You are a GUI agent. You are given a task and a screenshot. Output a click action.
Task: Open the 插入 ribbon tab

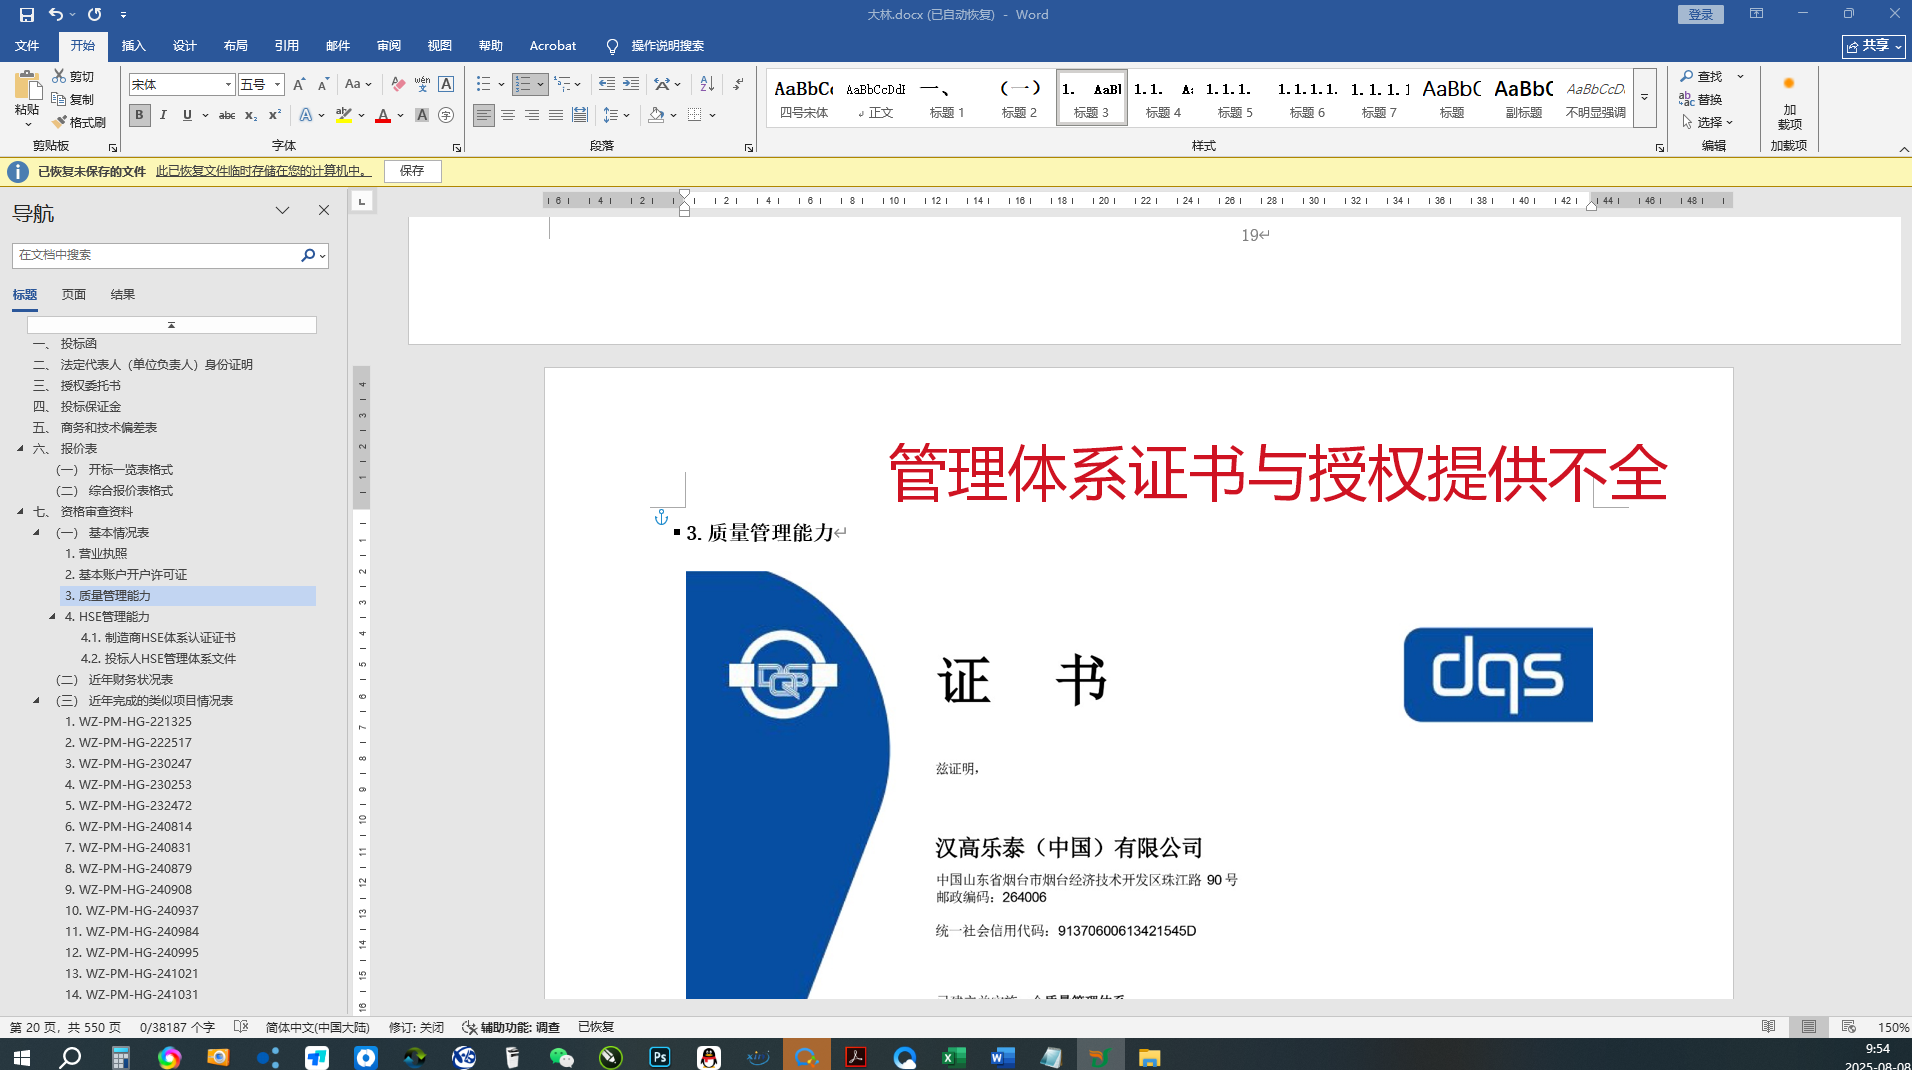click(133, 46)
